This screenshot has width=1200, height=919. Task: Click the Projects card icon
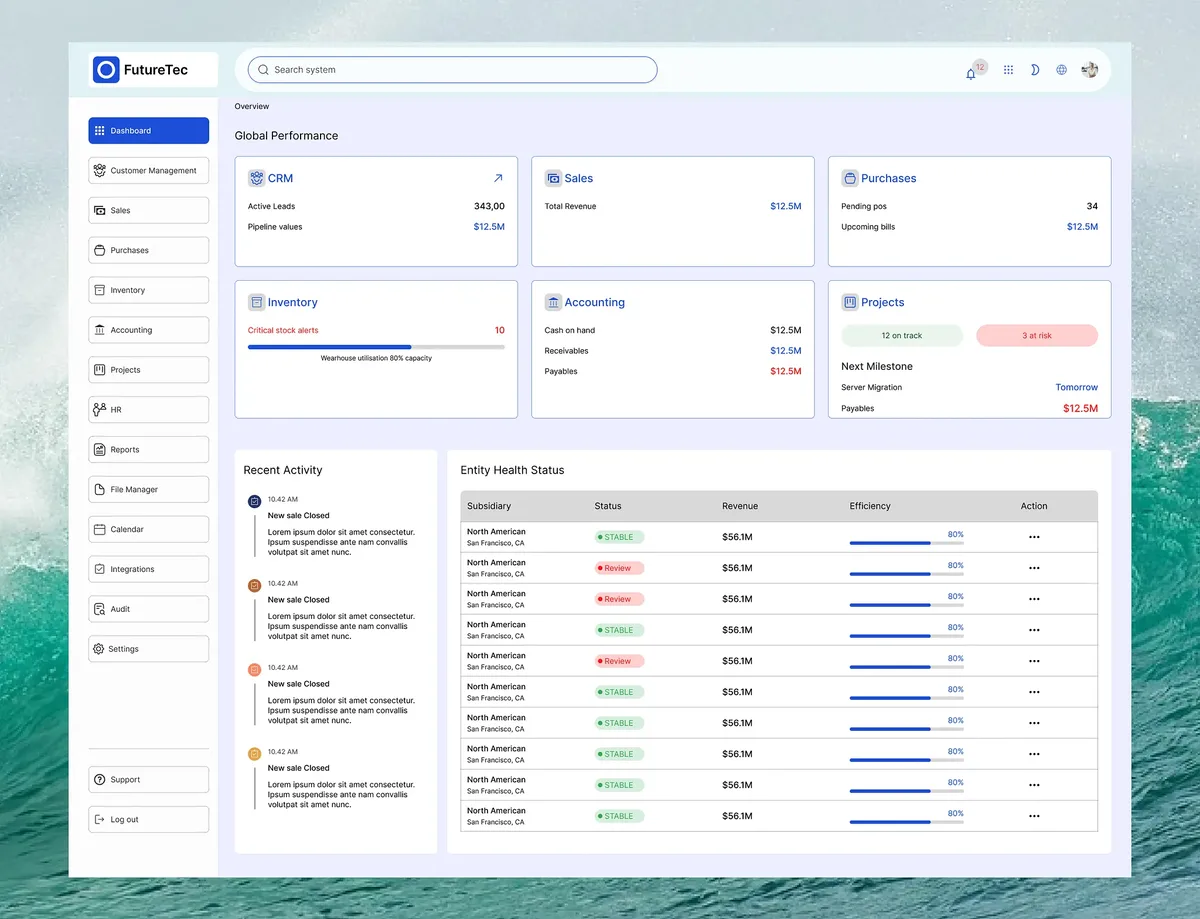[850, 302]
